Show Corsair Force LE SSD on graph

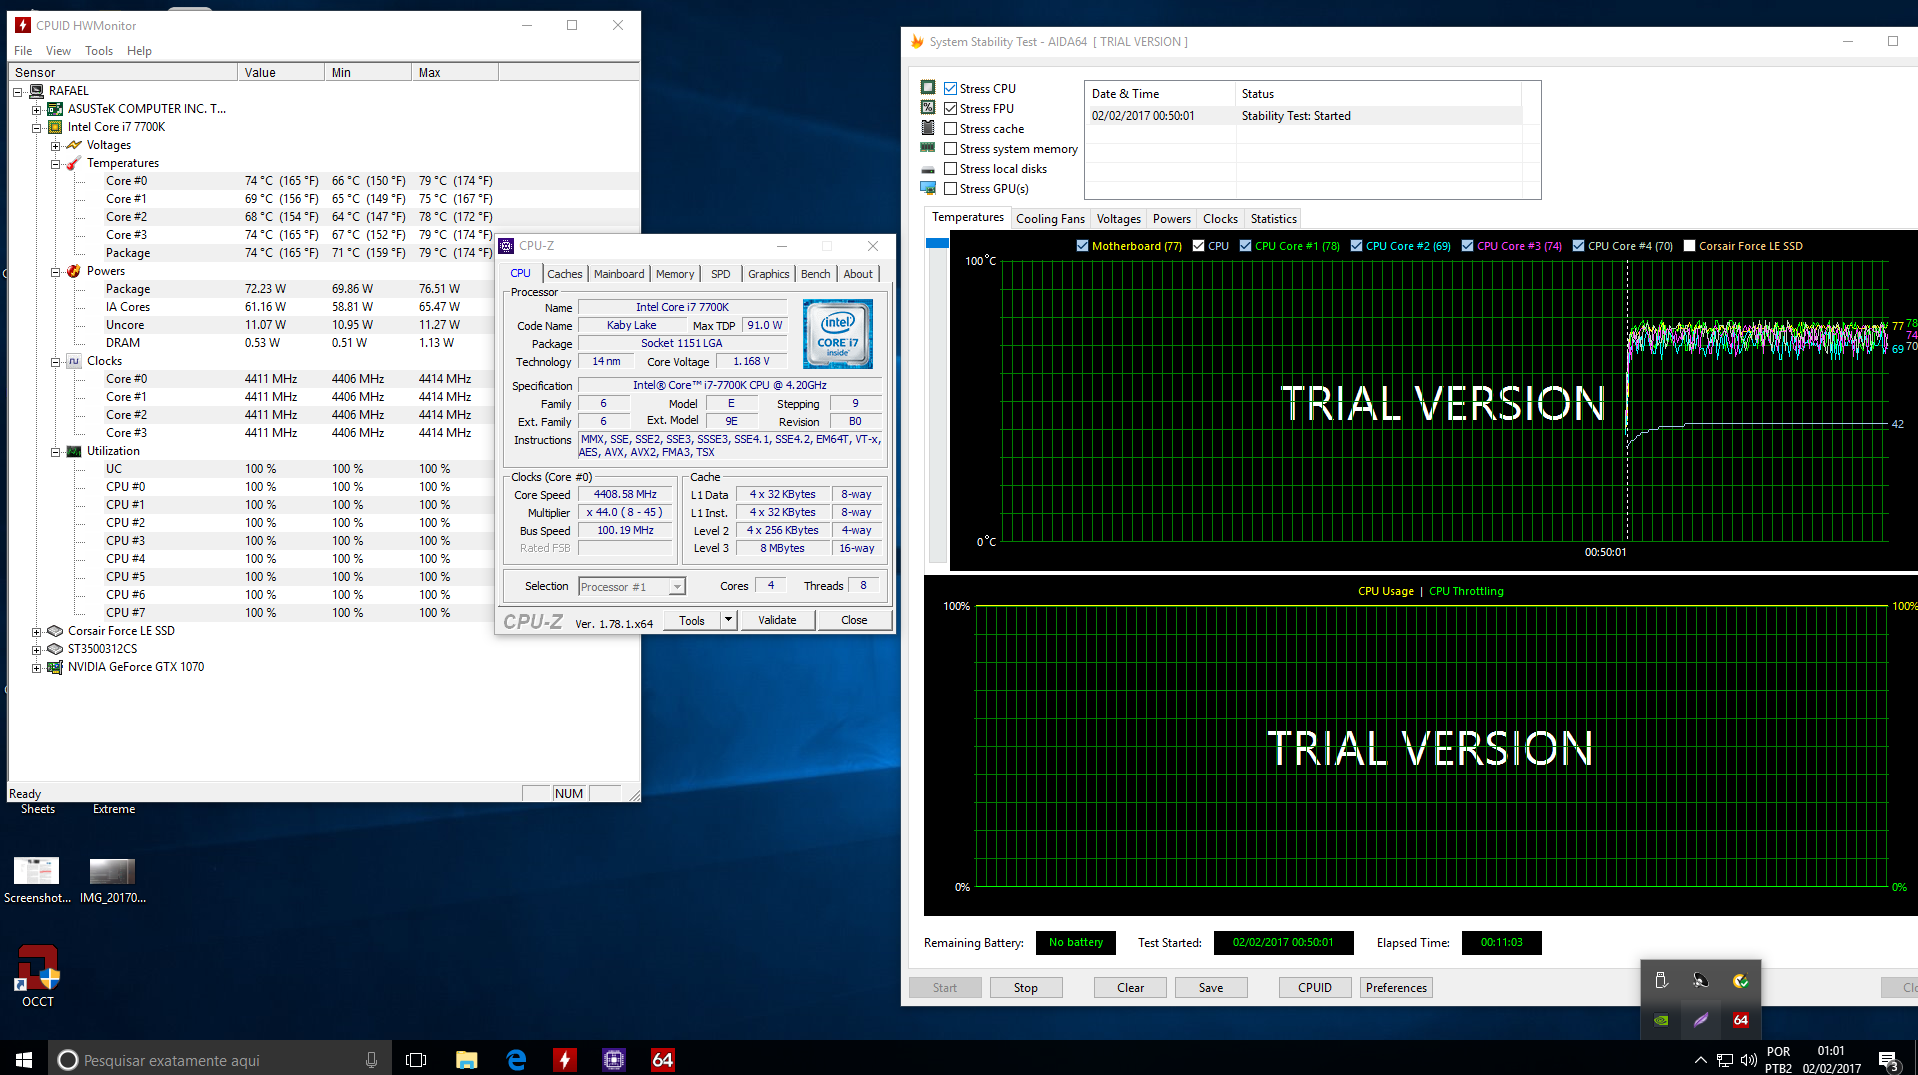1689,246
